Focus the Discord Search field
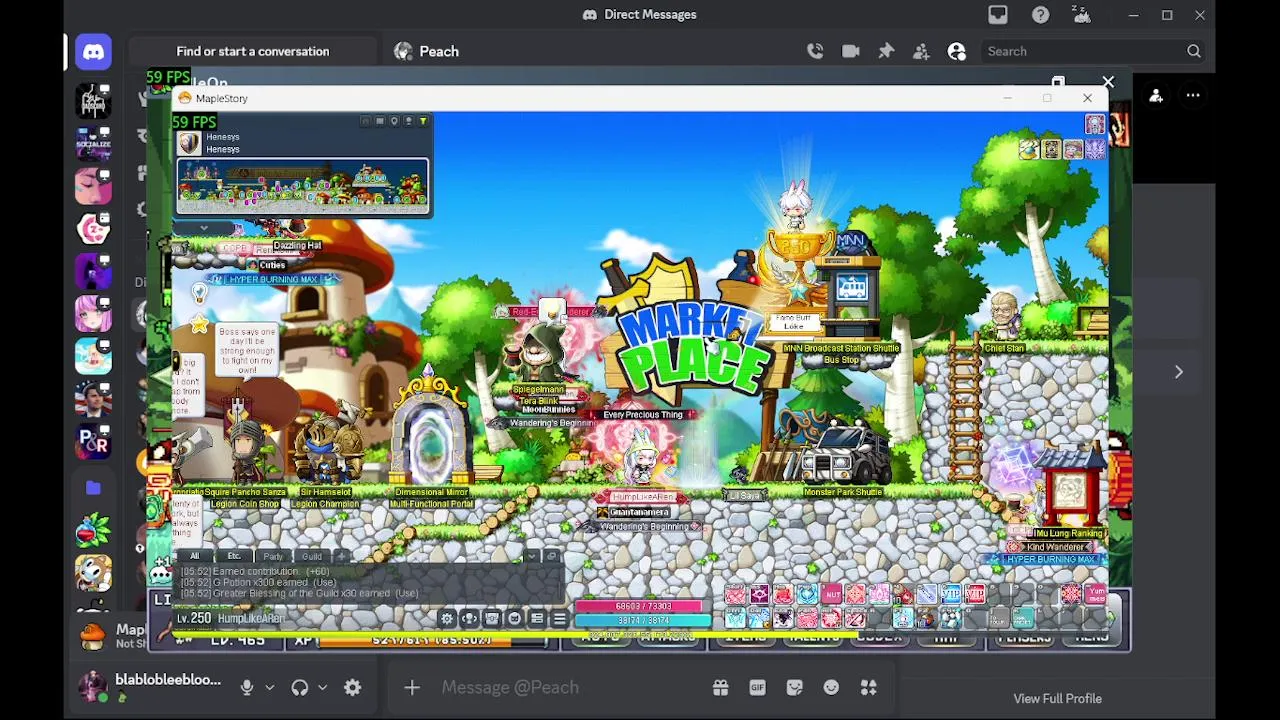This screenshot has width=1280, height=720. (x=1094, y=51)
